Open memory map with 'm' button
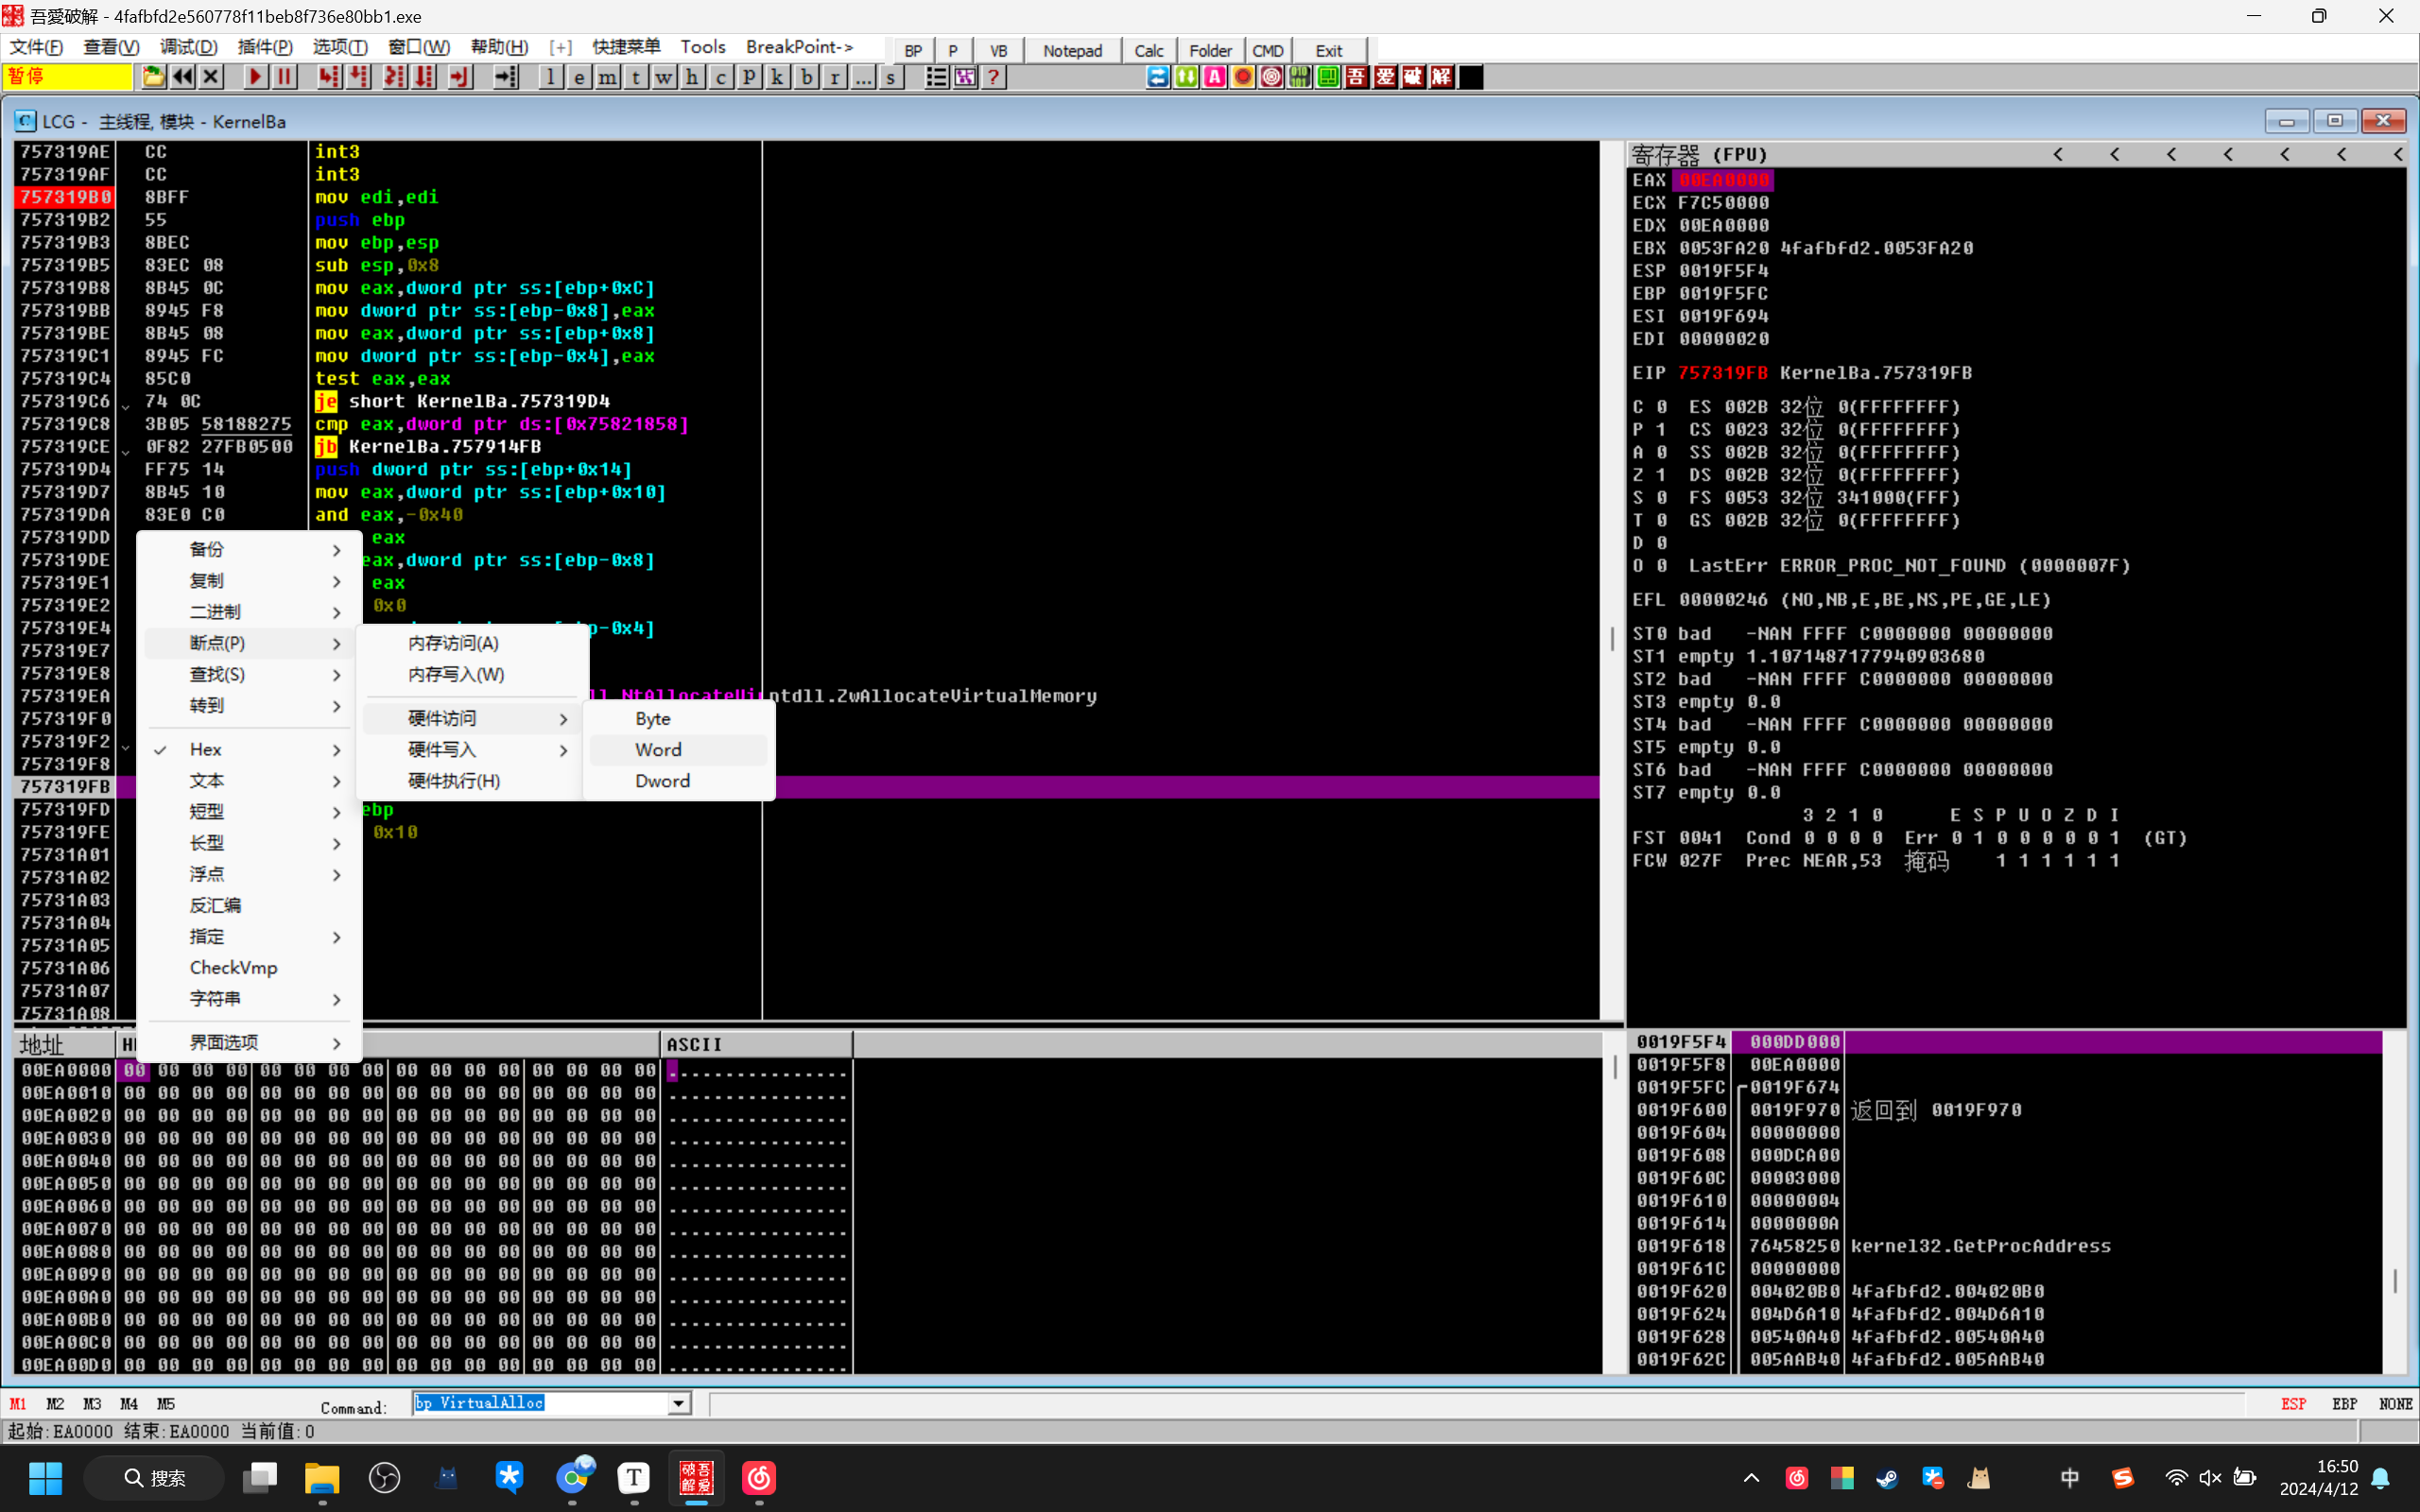The width and height of the screenshot is (2420, 1512). [x=607, y=77]
